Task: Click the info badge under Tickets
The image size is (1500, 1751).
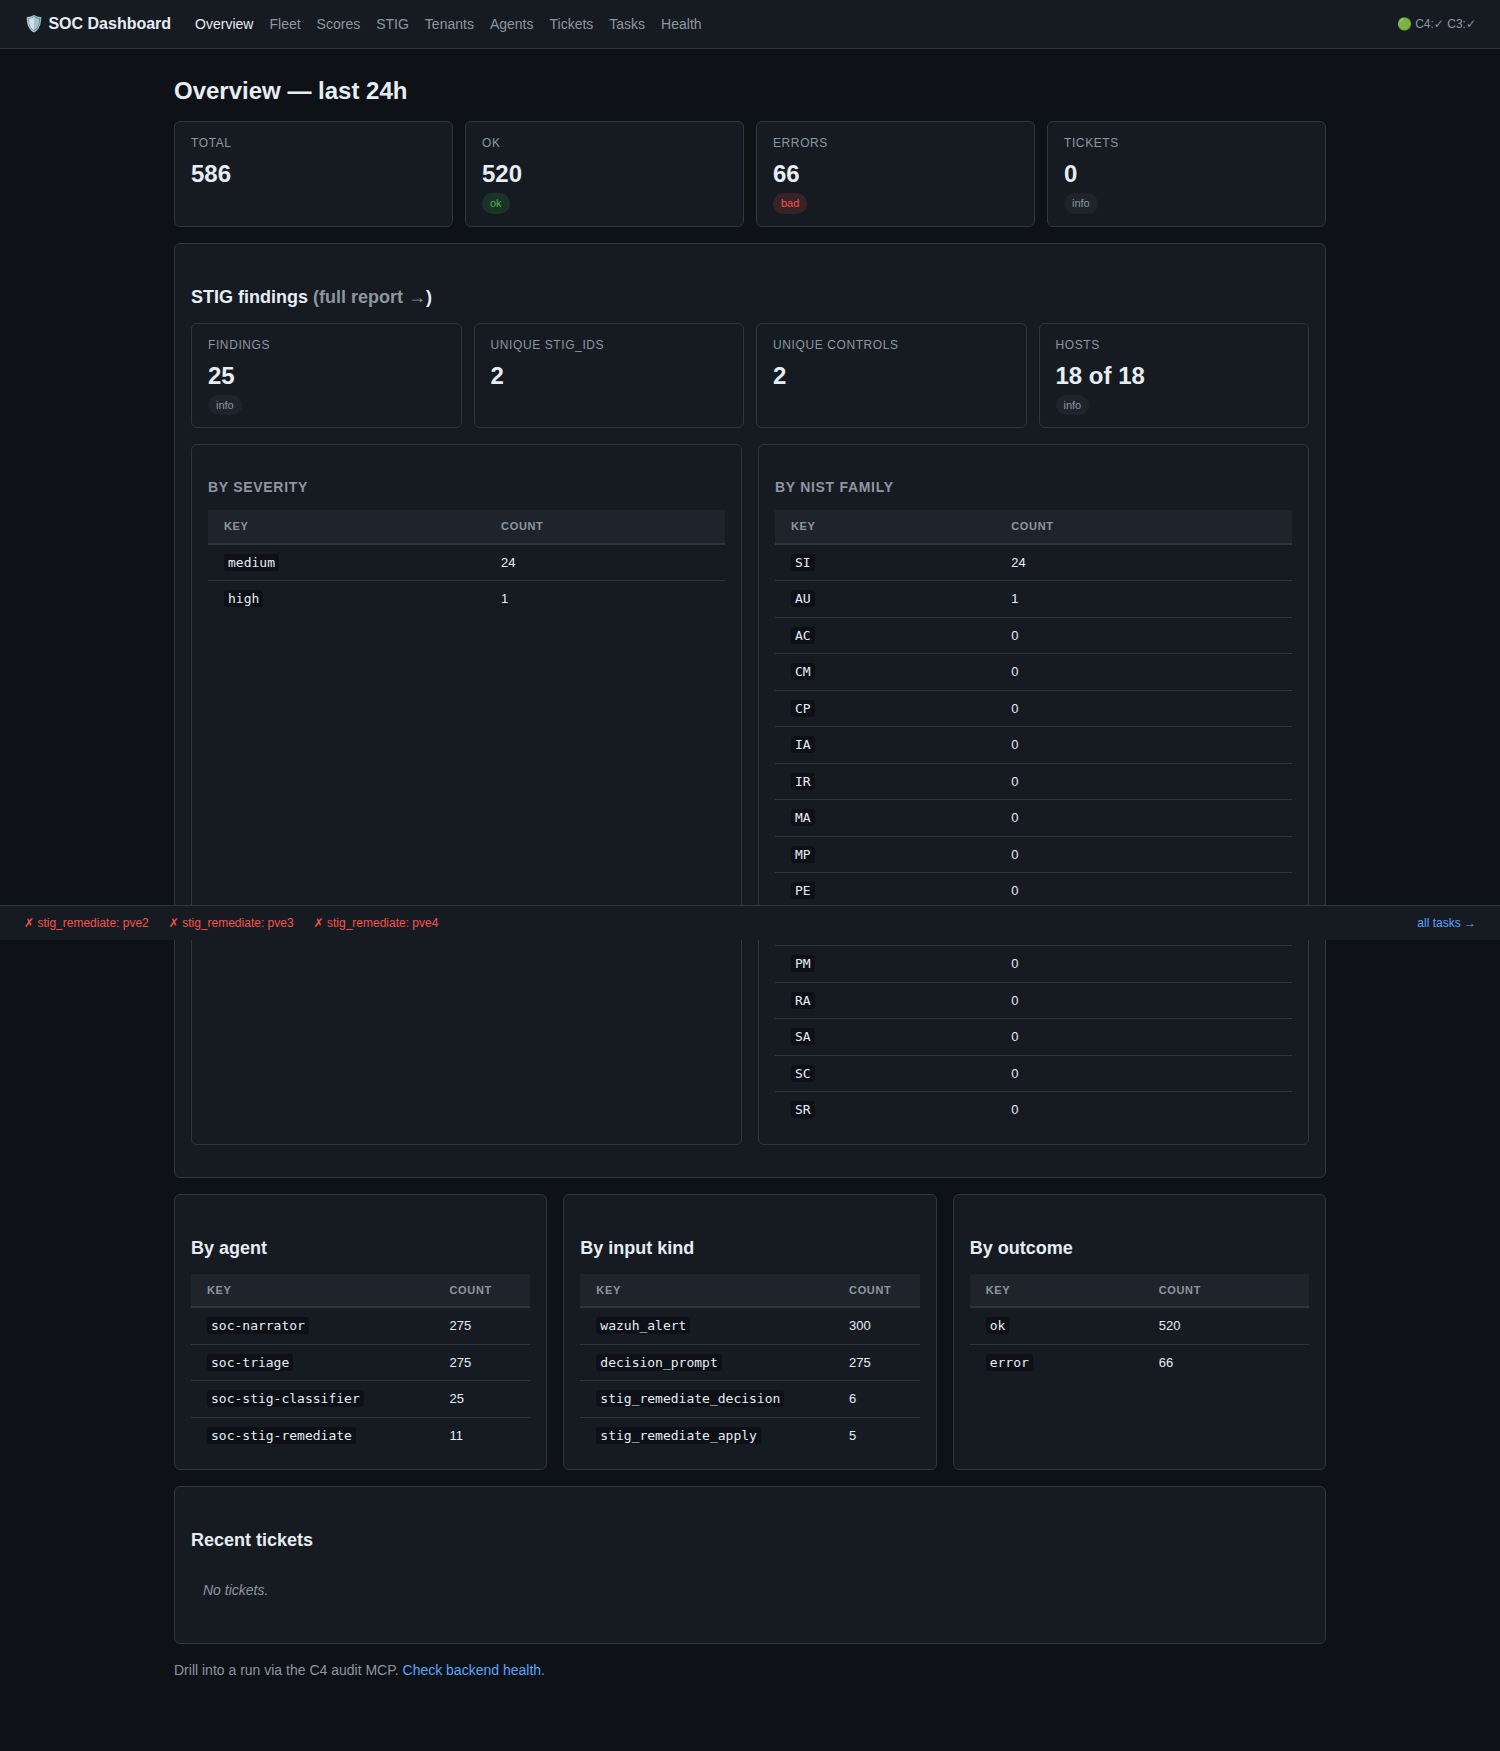Action: pyautogui.click(x=1081, y=203)
